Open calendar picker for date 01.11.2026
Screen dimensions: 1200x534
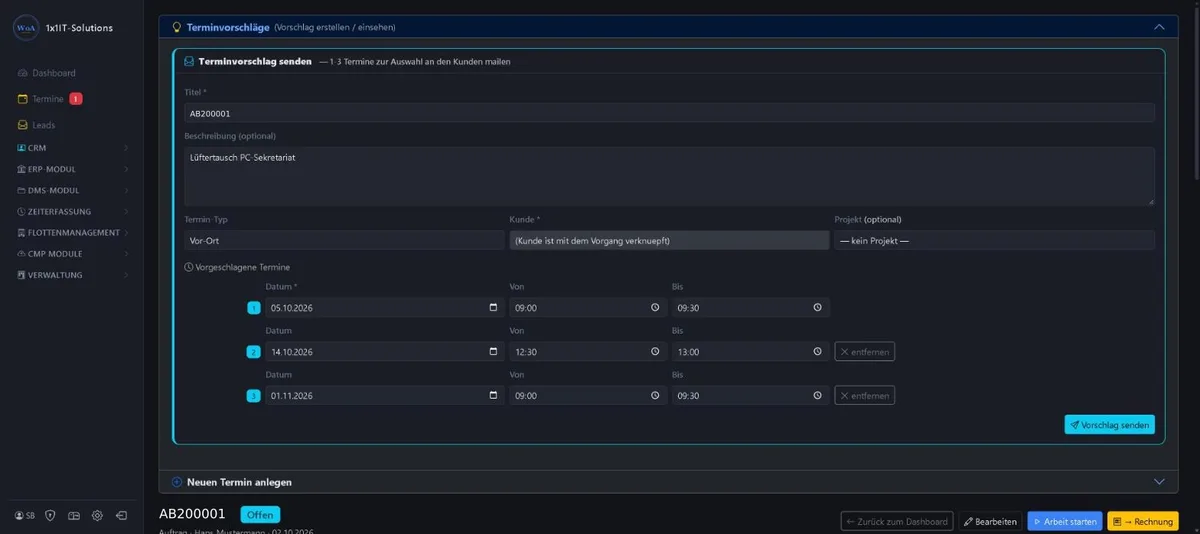494,396
